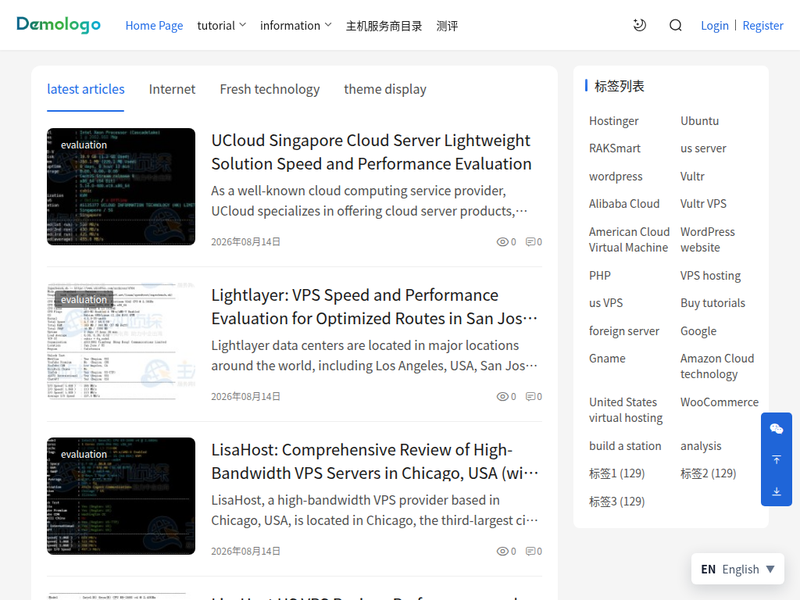800x600 pixels.
Task: Select the Vultr VPS tag
Action: [x=703, y=204]
